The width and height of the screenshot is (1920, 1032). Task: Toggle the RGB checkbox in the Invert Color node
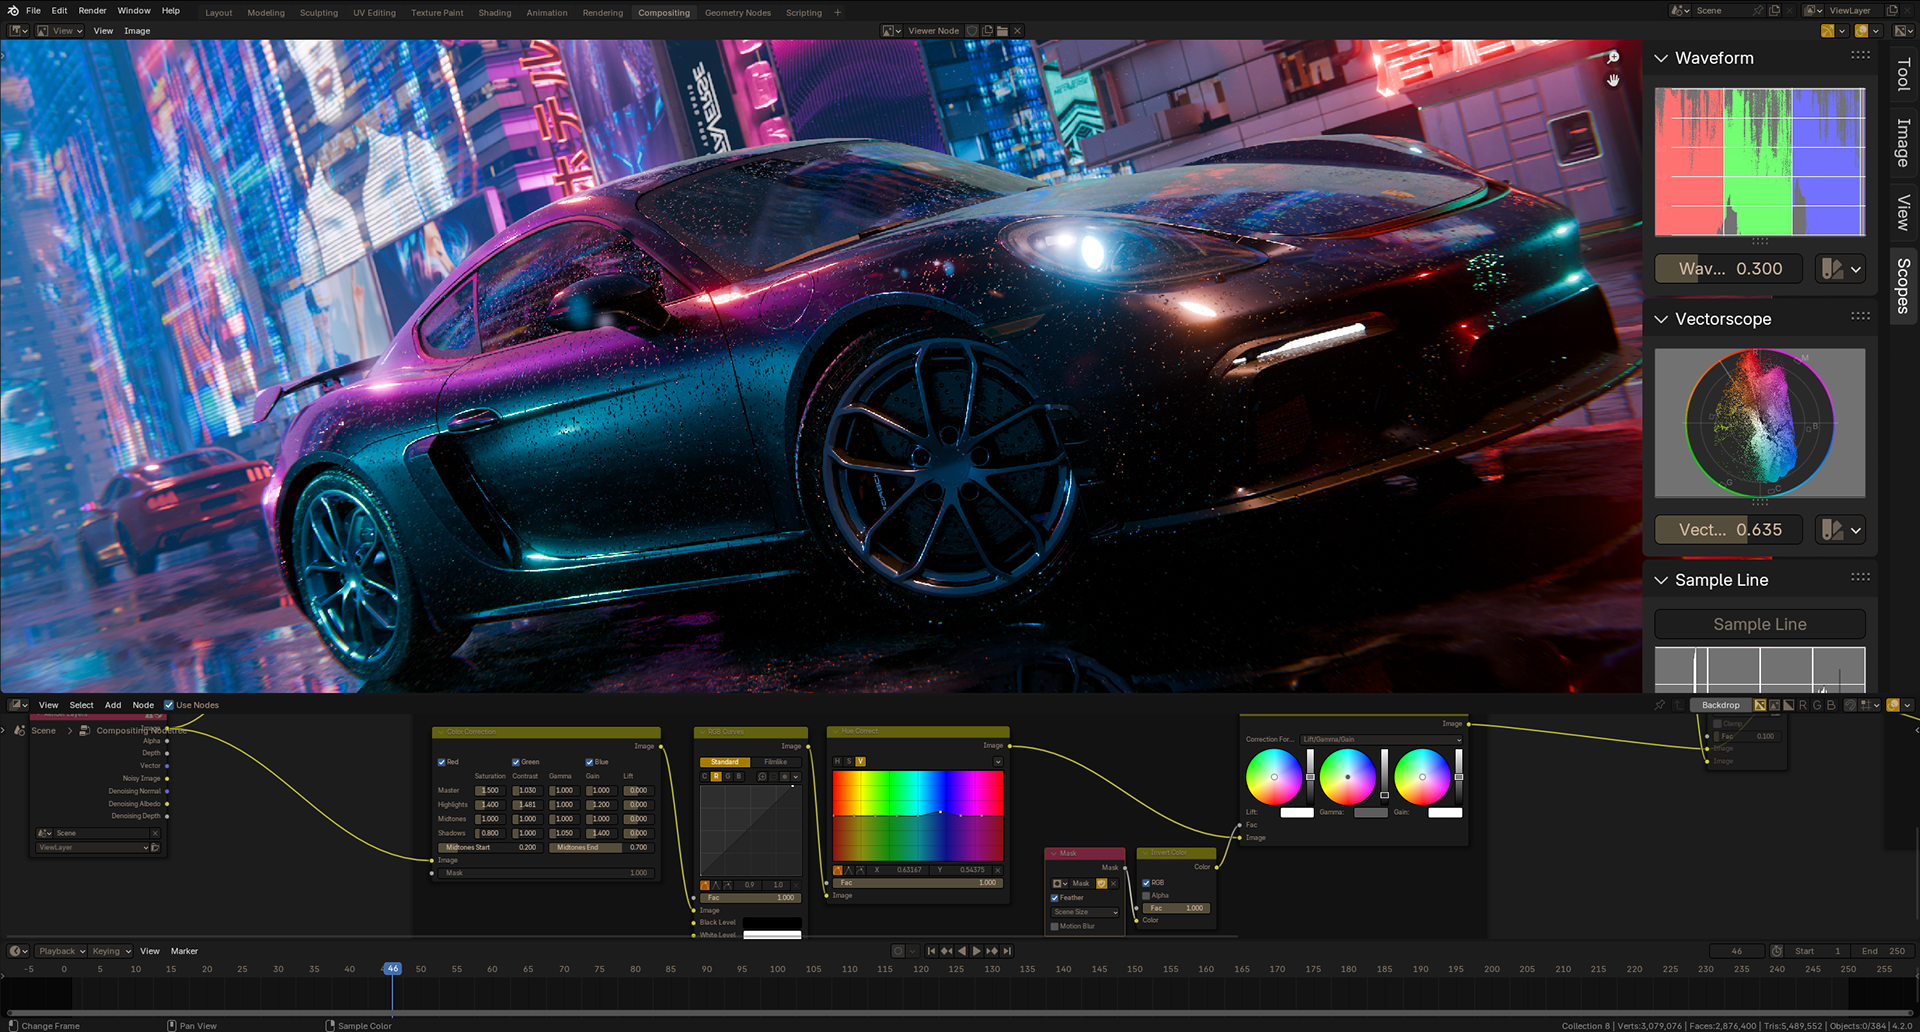[x=1146, y=883]
